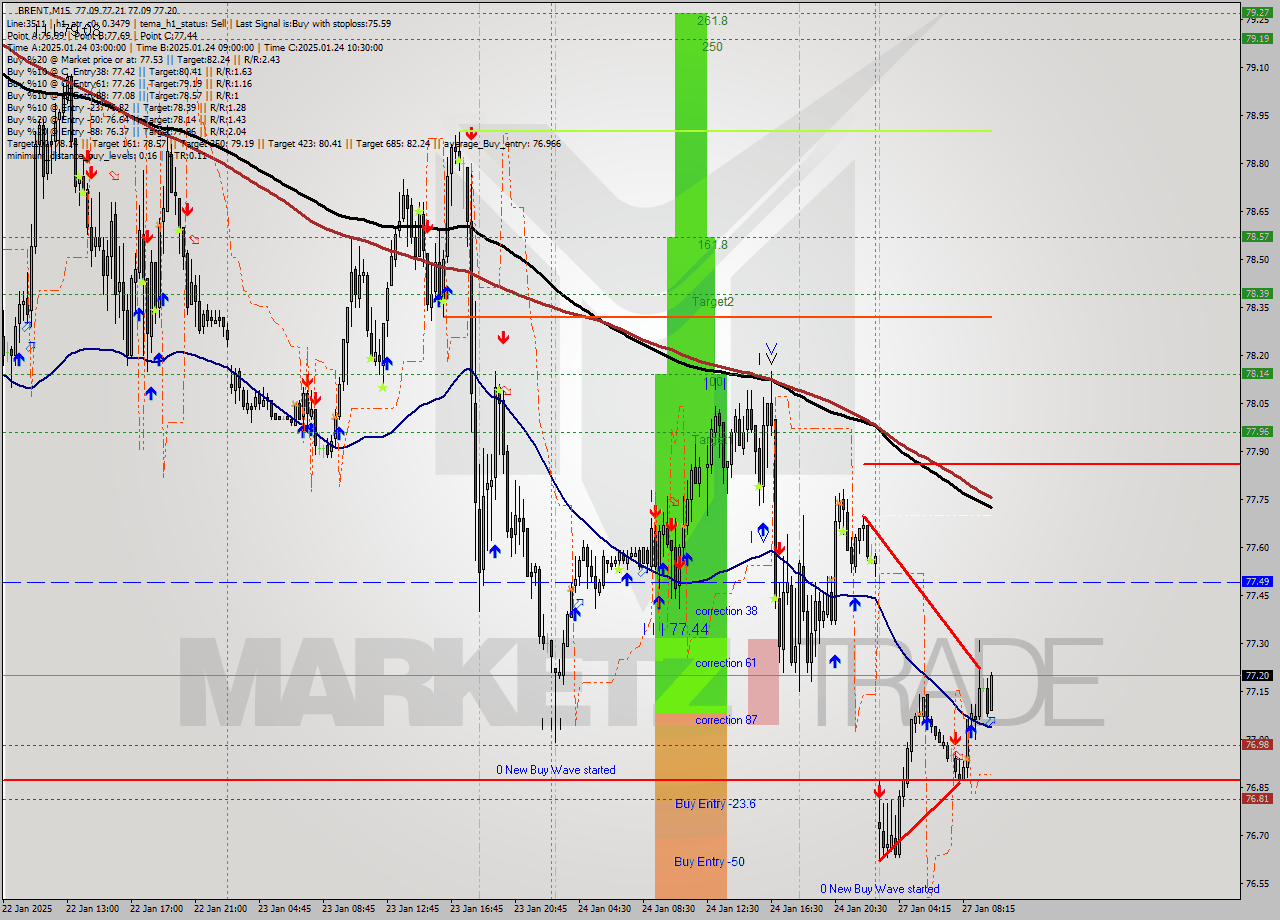
Task: Click the 23 Jan 16:45 time label
Action: point(478,909)
